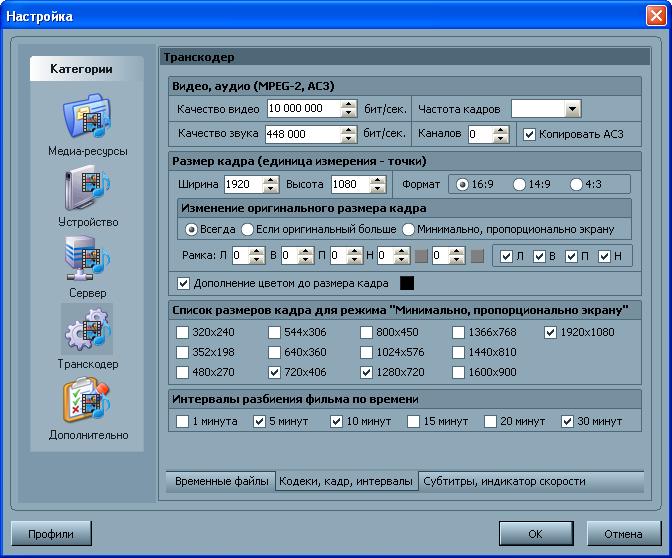The width and height of the screenshot is (672, 558).
Task: Open the Медиа-ресурсы category icon
Action: tap(88, 118)
